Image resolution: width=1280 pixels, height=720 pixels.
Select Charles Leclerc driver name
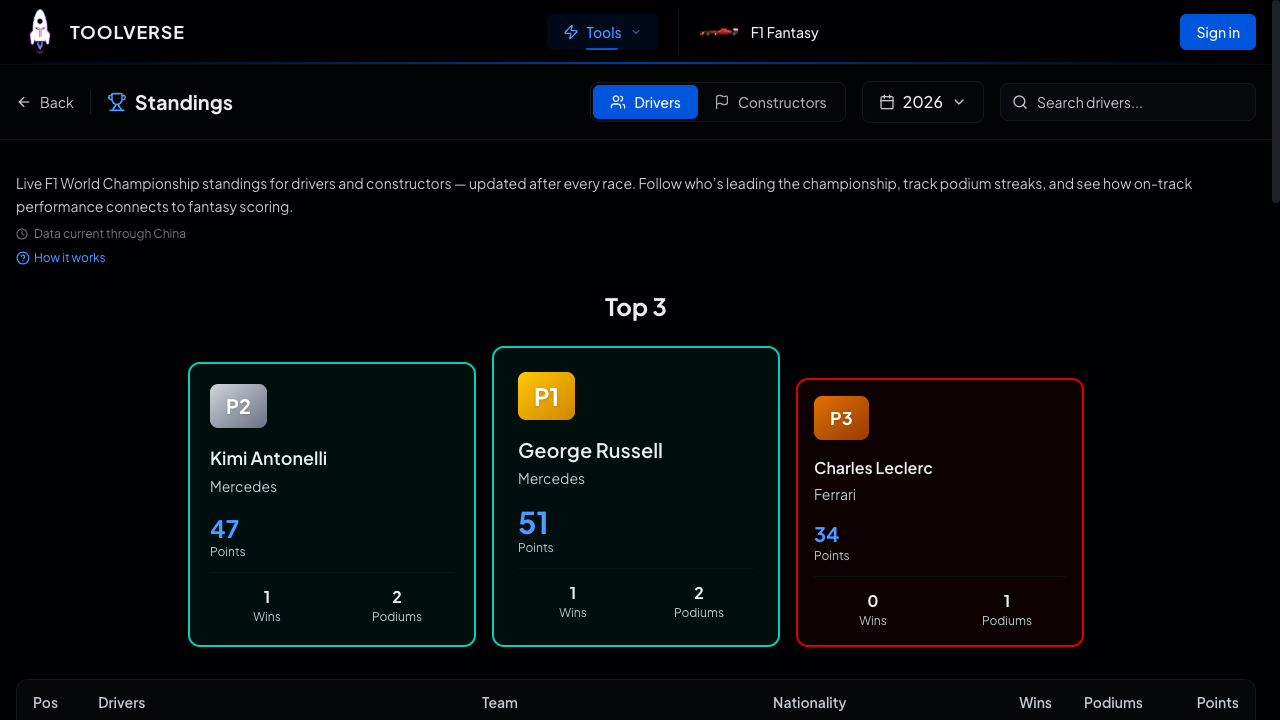pyautogui.click(x=873, y=468)
